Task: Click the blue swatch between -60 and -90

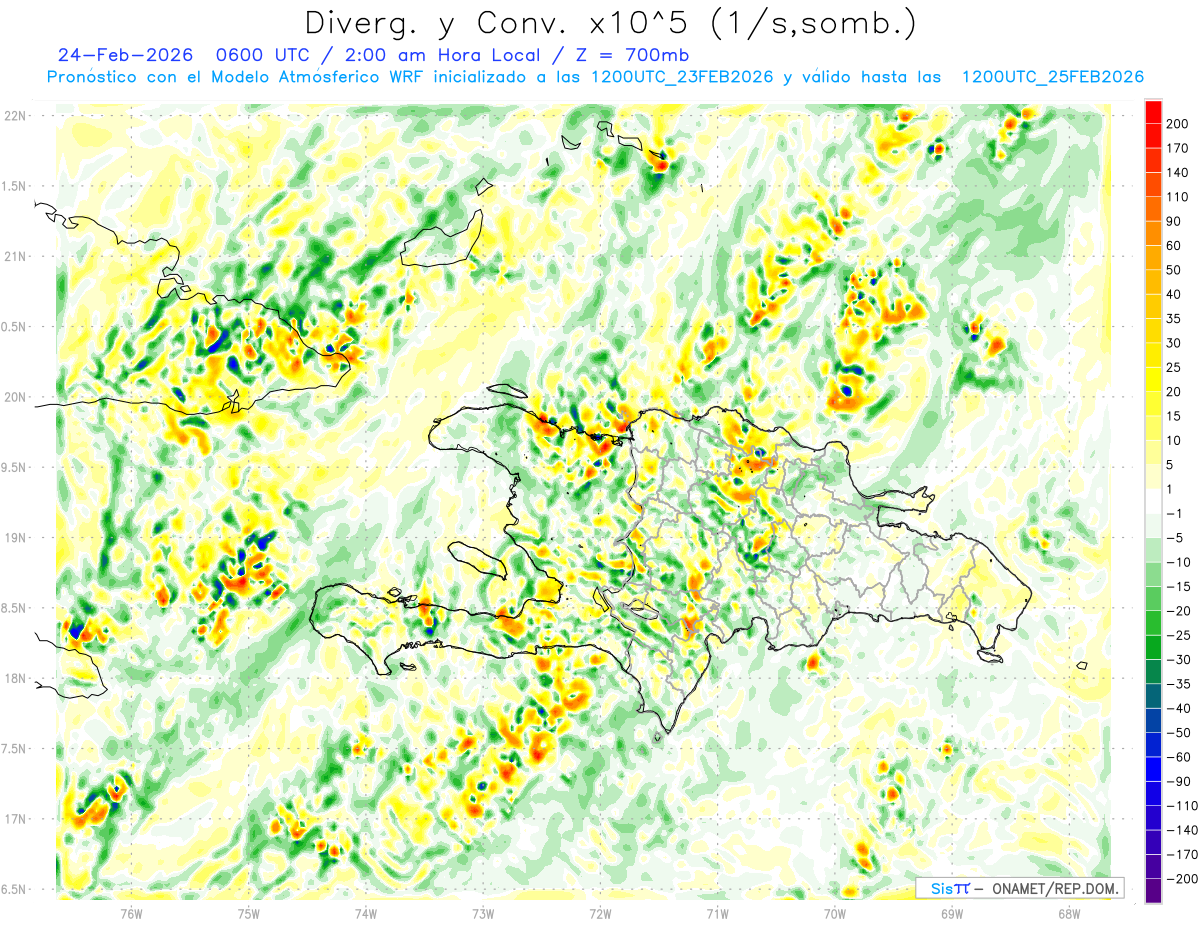Action: point(1153,770)
